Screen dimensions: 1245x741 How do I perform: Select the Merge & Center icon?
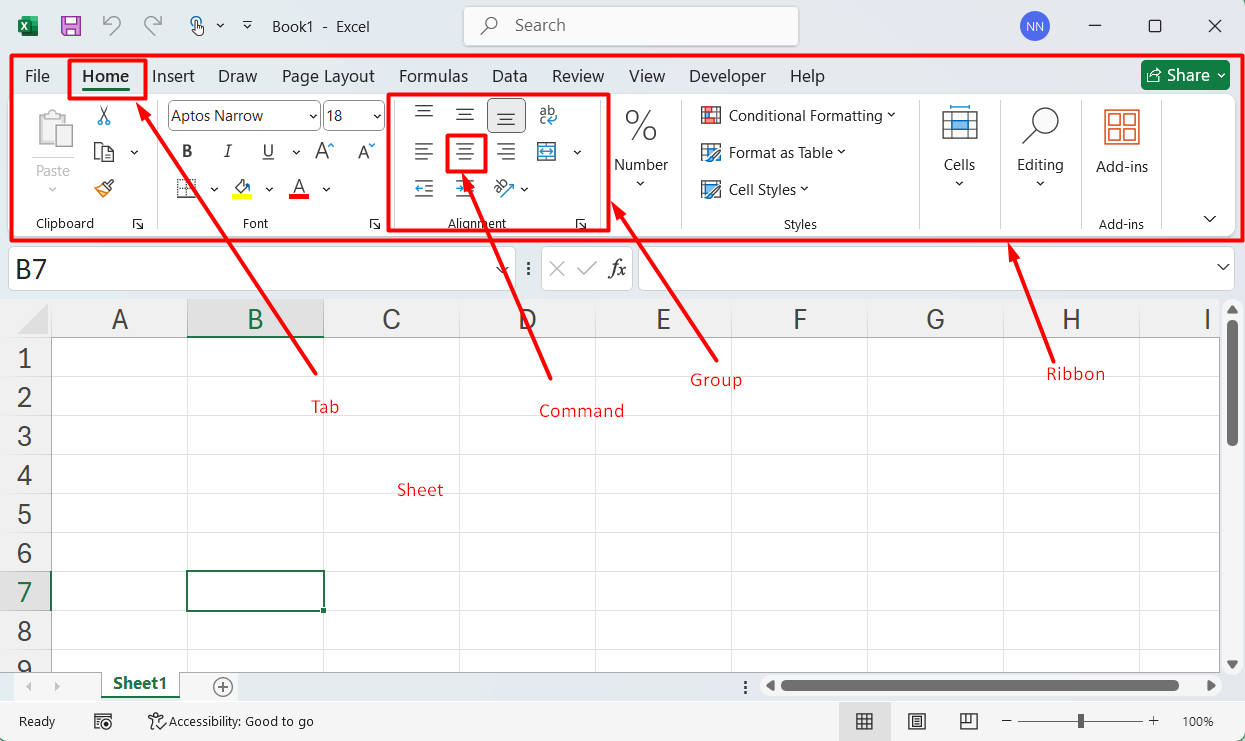546,151
